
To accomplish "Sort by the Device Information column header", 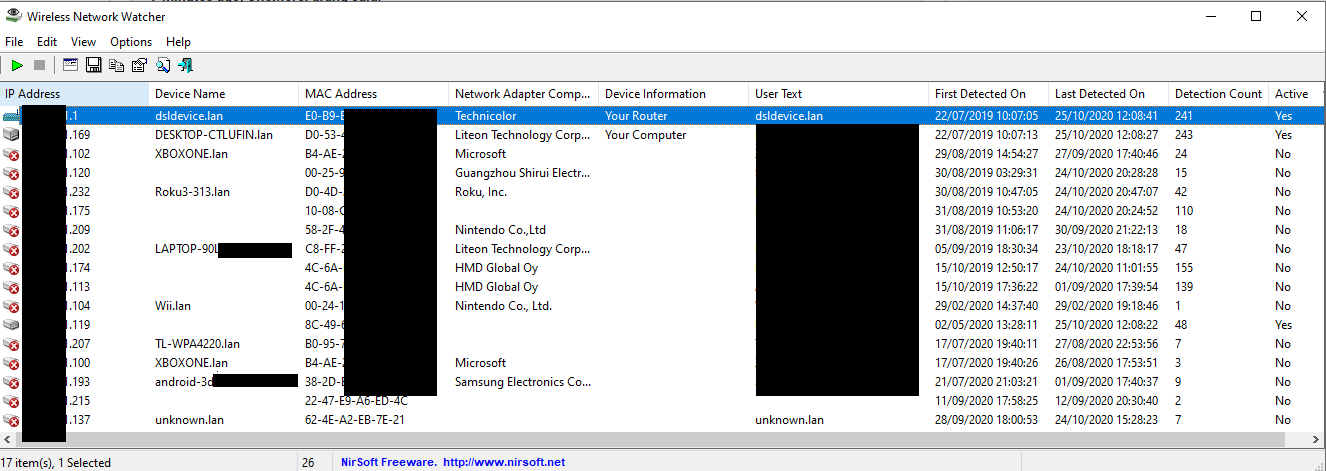I will click(x=674, y=94).
